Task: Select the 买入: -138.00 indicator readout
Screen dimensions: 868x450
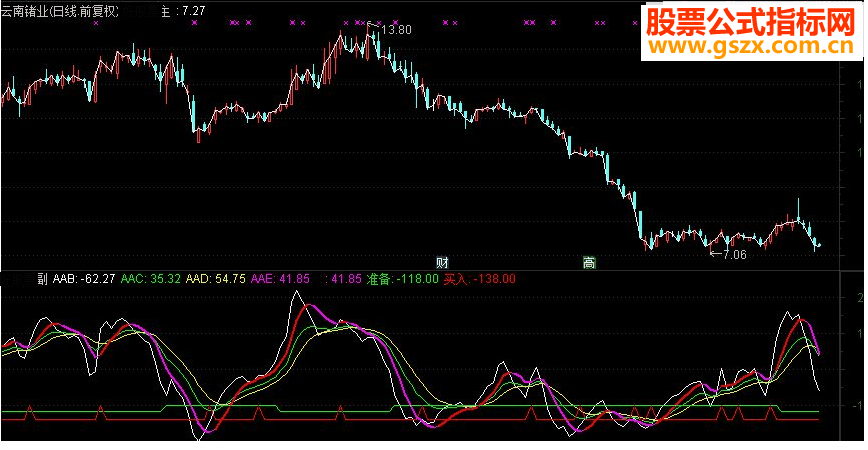Action: [x=479, y=279]
